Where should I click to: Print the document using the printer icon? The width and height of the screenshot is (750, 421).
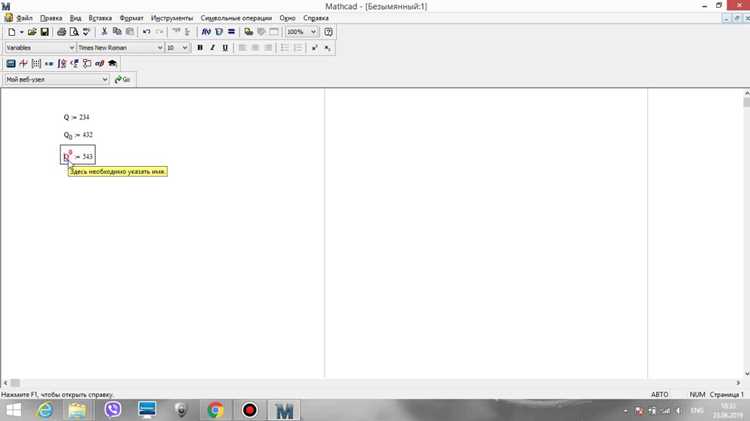[61, 32]
